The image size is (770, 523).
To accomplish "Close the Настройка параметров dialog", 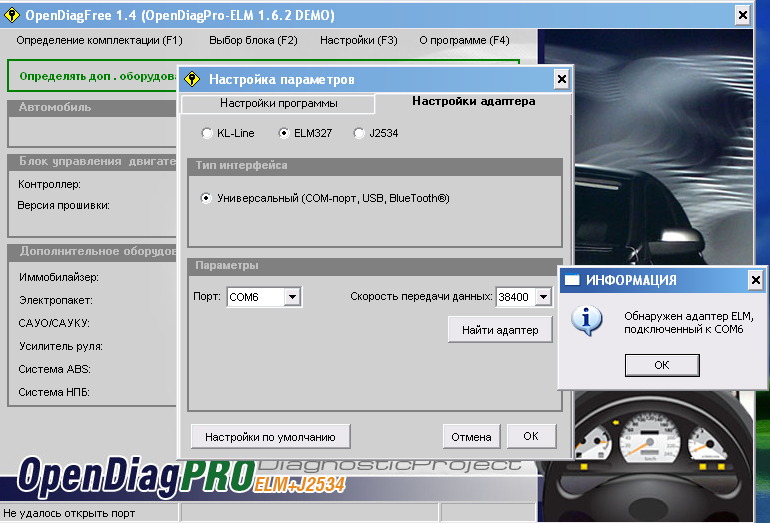I will [561, 79].
